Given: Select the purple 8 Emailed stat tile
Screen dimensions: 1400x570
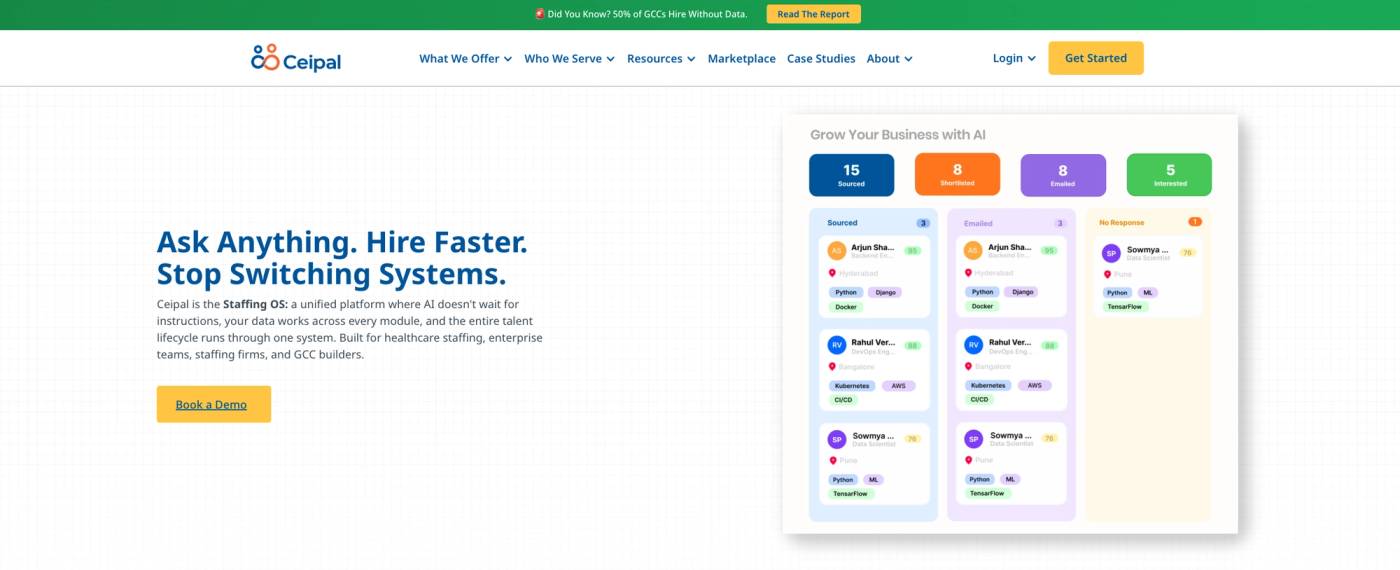Looking at the screenshot, I should pos(1063,175).
